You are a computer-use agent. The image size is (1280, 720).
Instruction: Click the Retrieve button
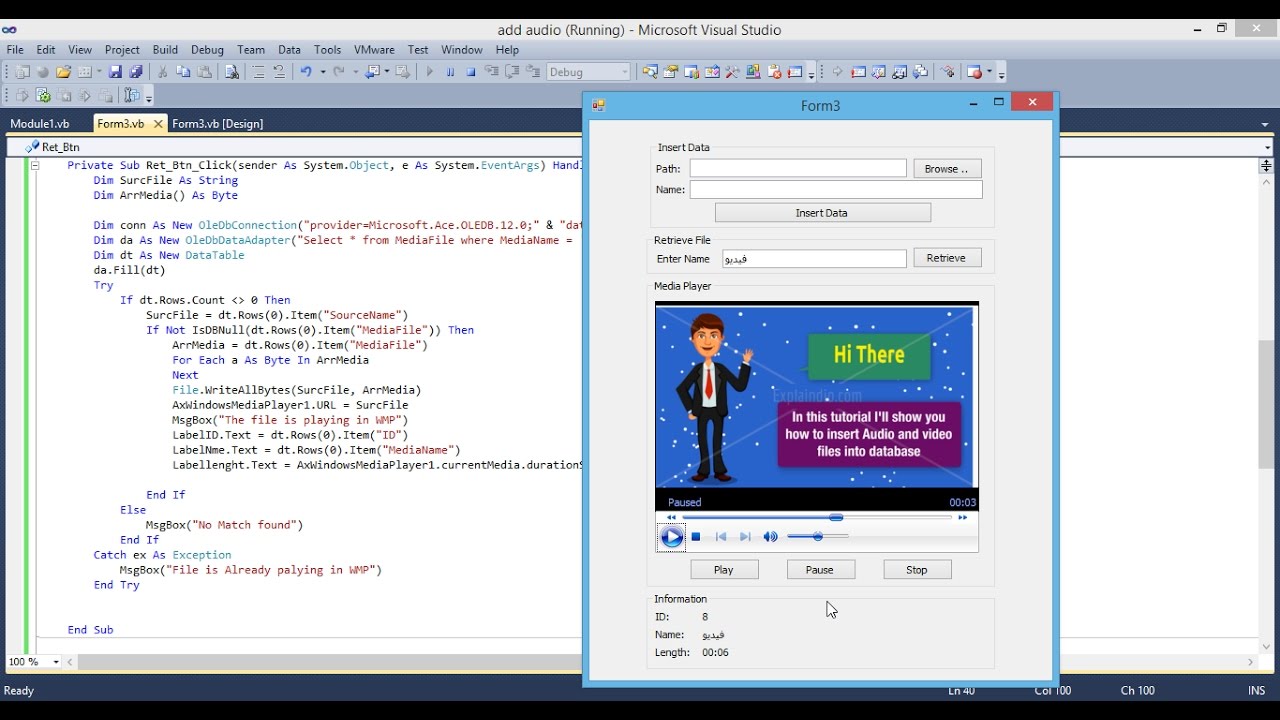946,258
